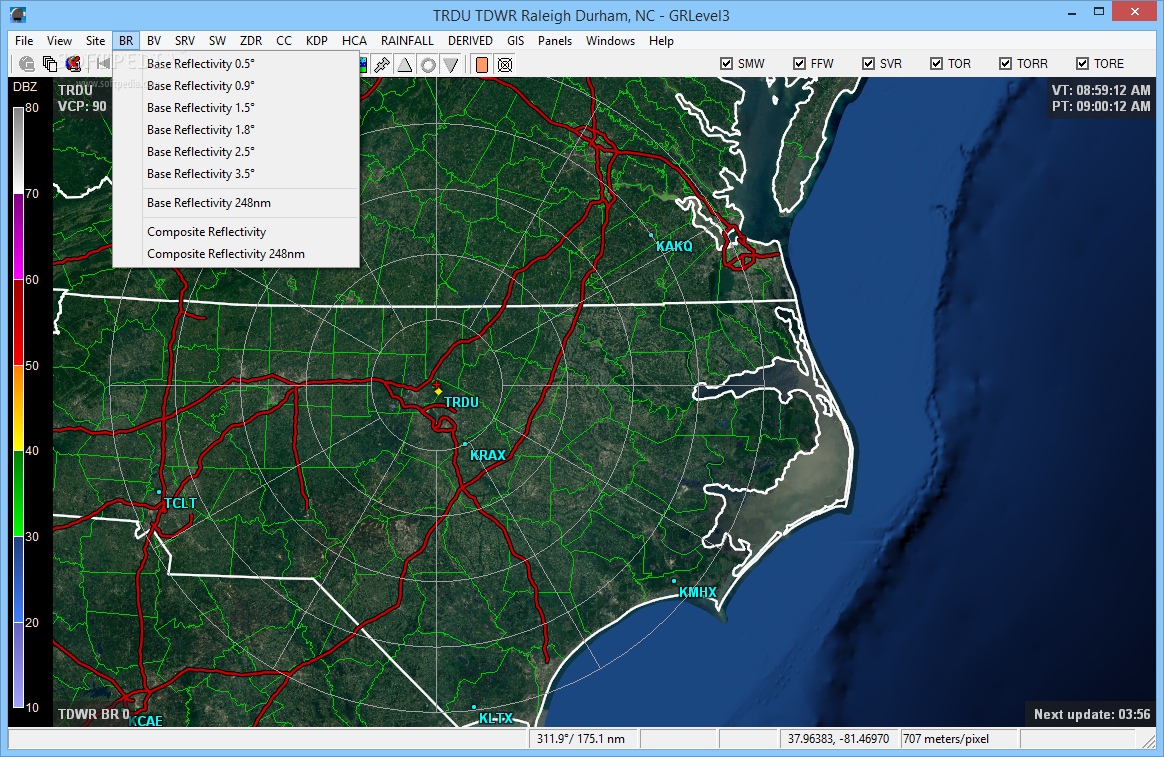This screenshot has width=1164, height=757.
Task: Open the File menu
Action: 24,41
